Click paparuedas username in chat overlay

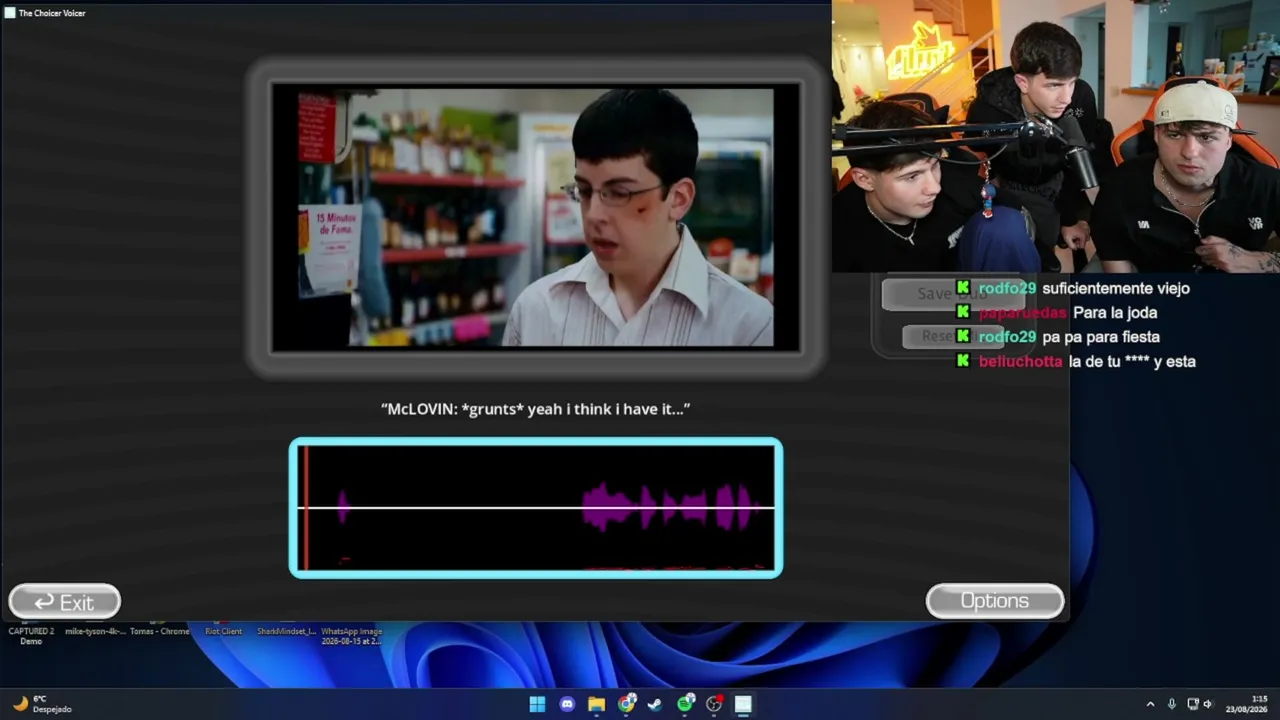(1021, 313)
